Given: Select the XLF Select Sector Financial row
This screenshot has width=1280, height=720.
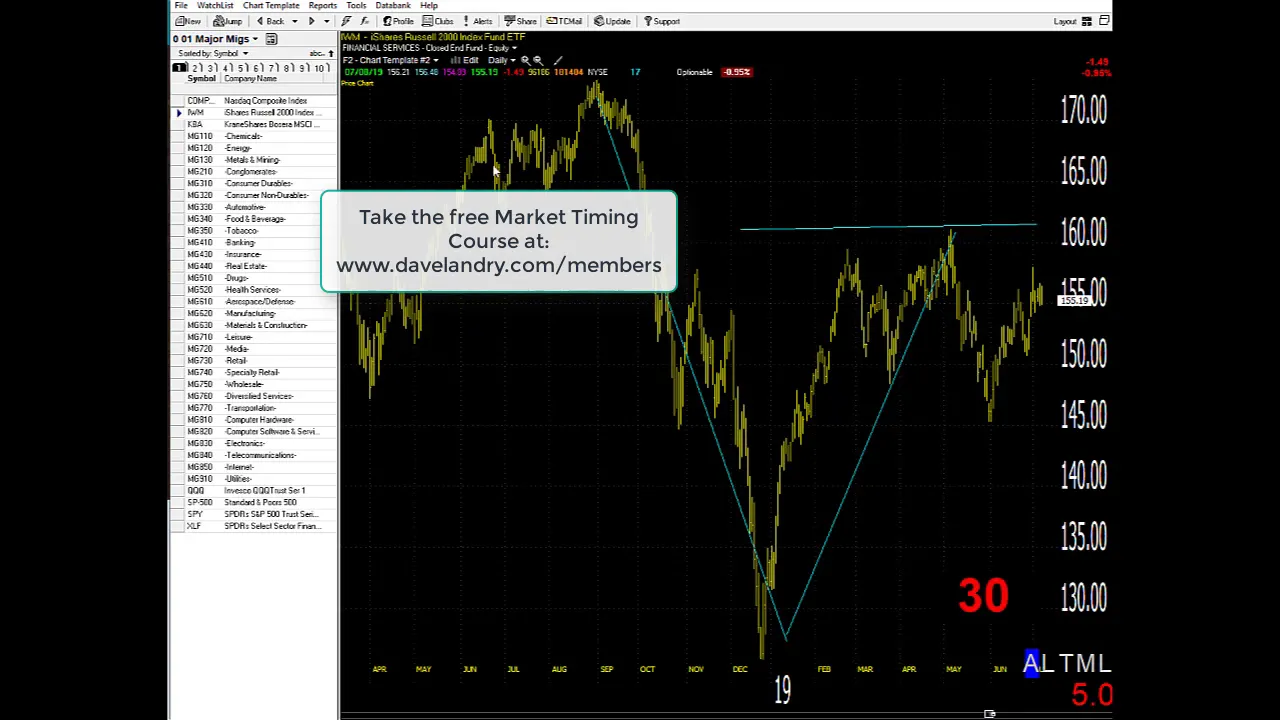Looking at the screenshot, I should click(254, 526).
